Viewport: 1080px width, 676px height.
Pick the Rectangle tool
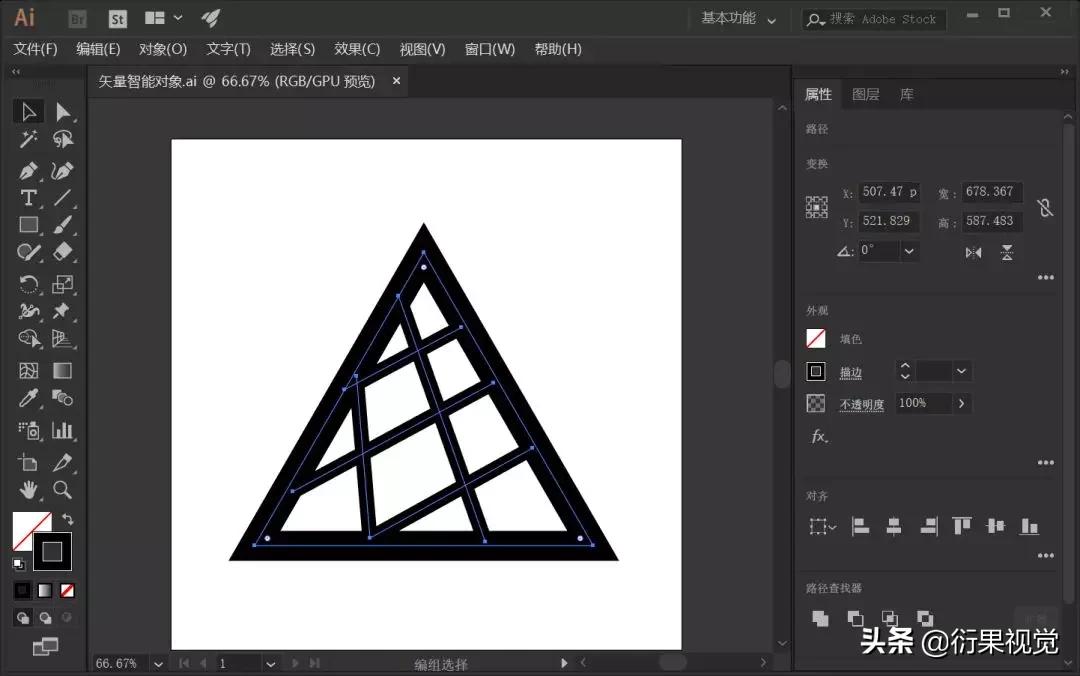coord(27,225)
